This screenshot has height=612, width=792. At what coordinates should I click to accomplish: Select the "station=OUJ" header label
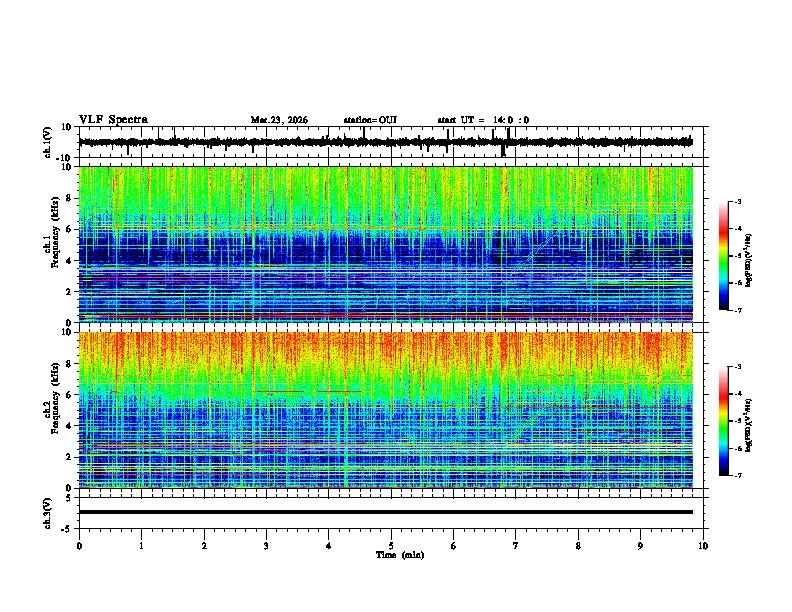pos(370,120)
